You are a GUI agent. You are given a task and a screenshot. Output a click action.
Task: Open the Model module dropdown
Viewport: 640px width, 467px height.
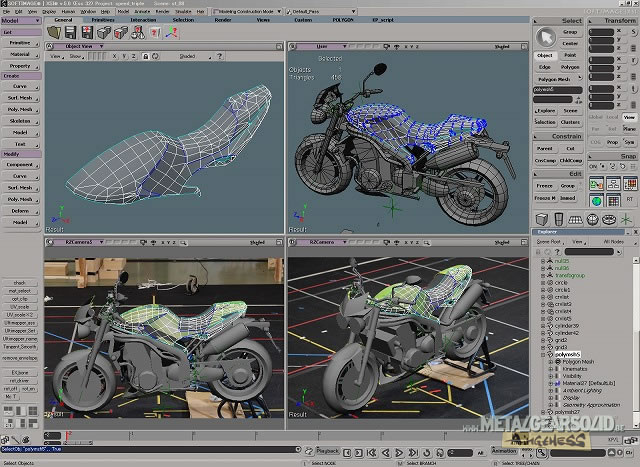[x=20, y=19]
